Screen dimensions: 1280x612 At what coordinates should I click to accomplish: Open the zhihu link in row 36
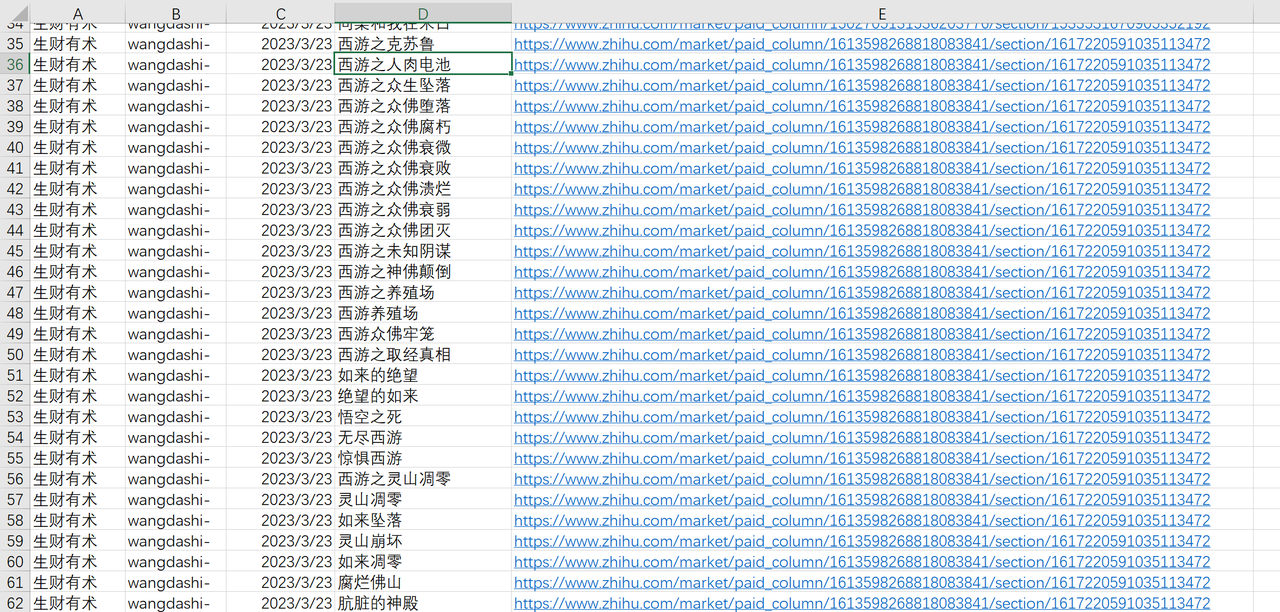click(861, 64)
